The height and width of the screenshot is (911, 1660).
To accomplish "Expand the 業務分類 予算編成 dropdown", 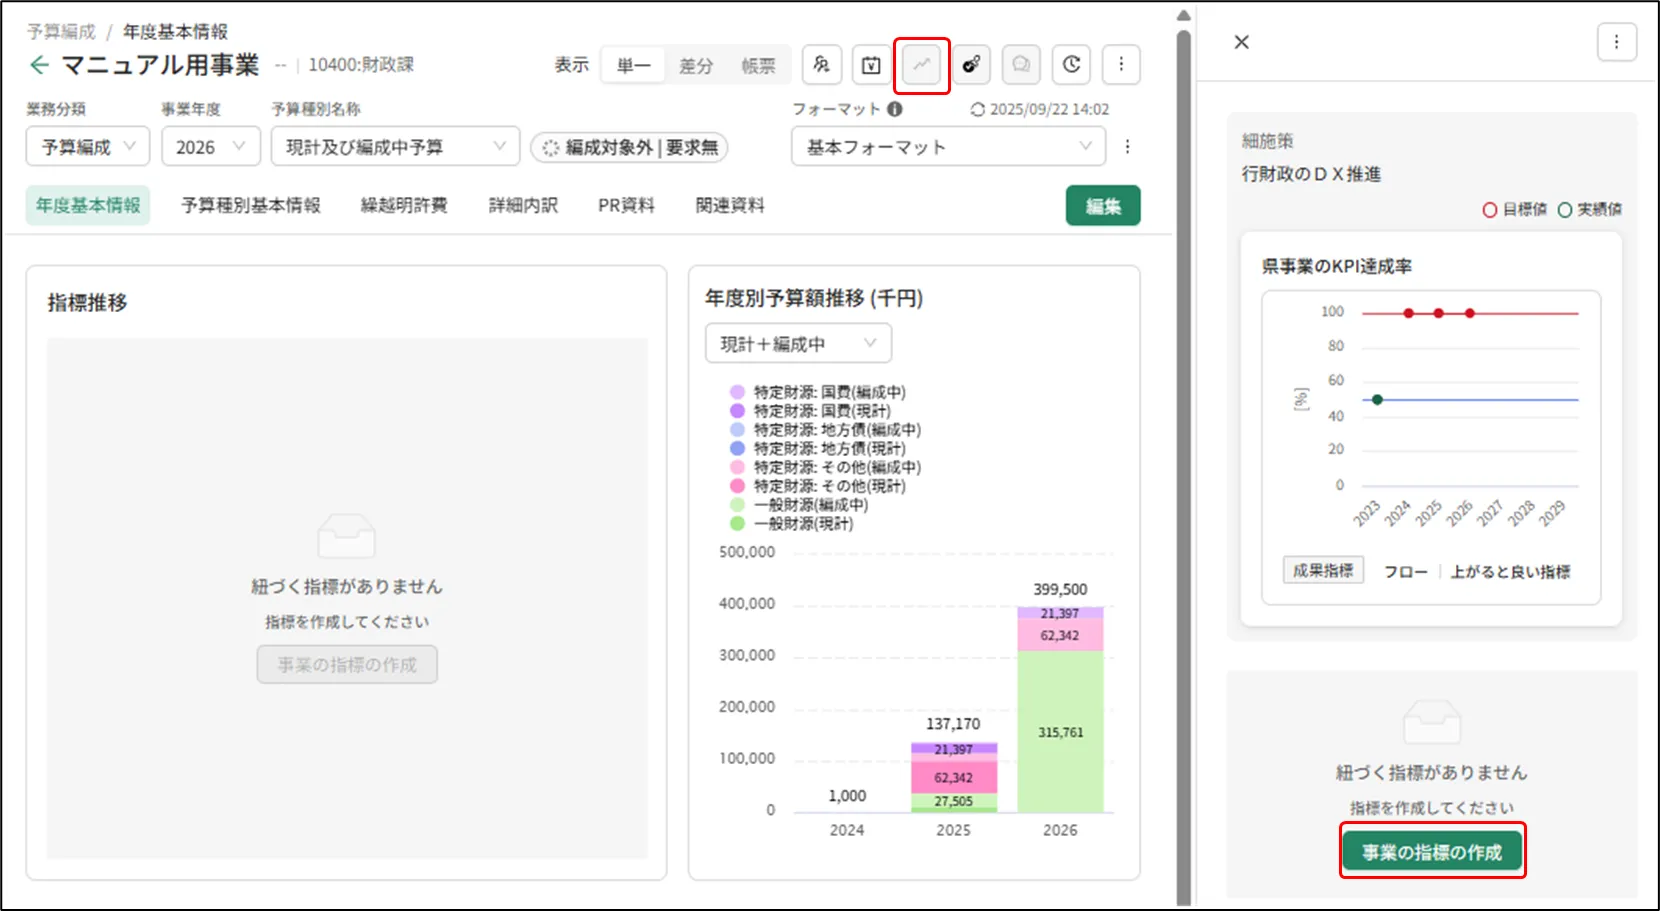I will pos(88,147).
